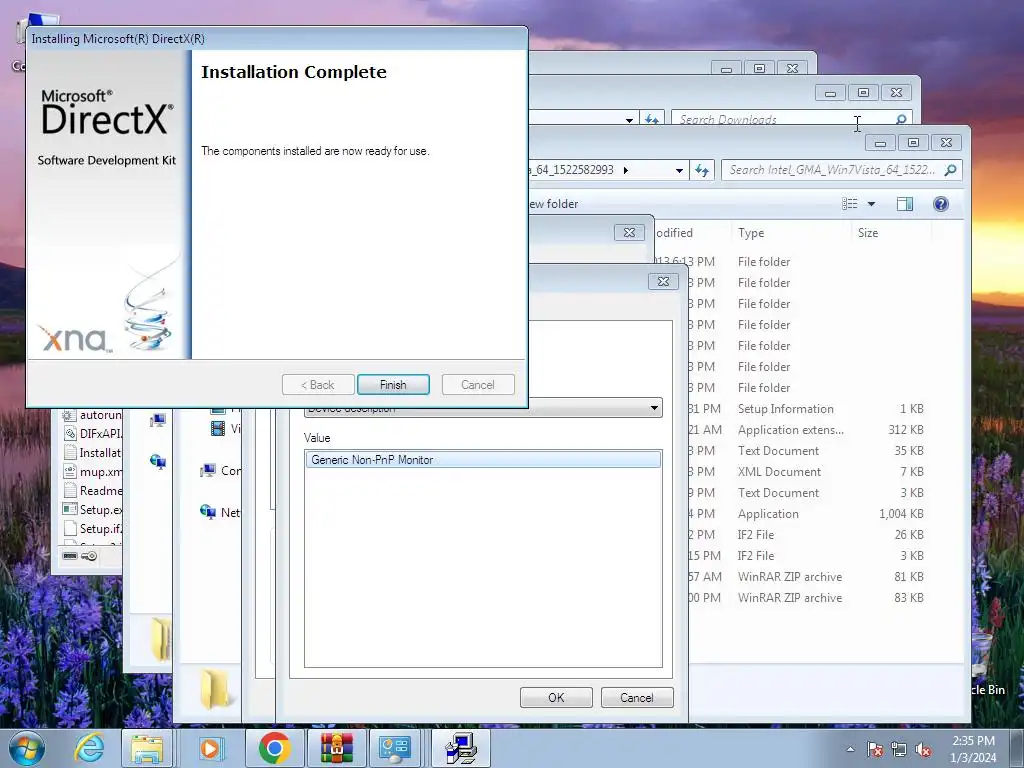Open Windows Explorer taskbar button
The width and height of the screenshot is (1024, 768).
(x=147, y=748)
